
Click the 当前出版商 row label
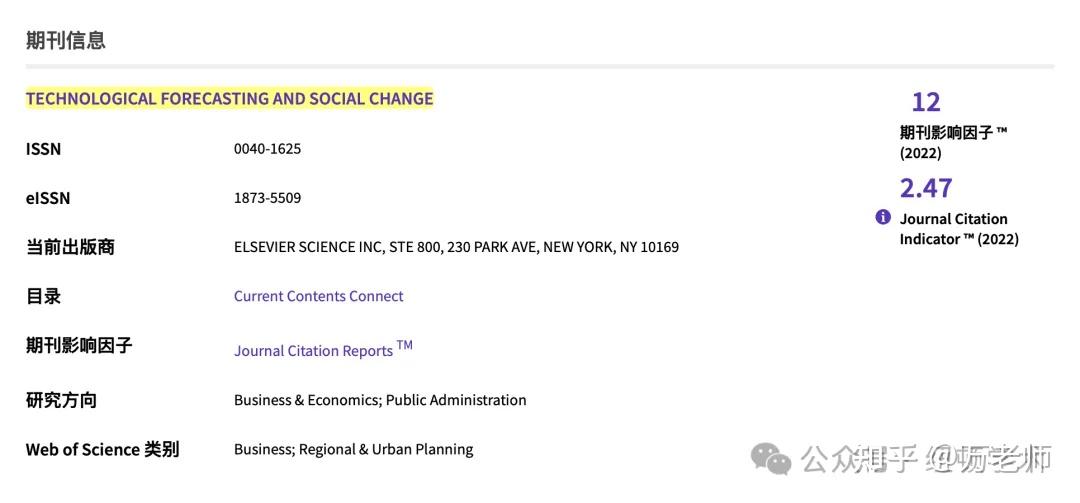pyautogui.click(x=70, y=247)
